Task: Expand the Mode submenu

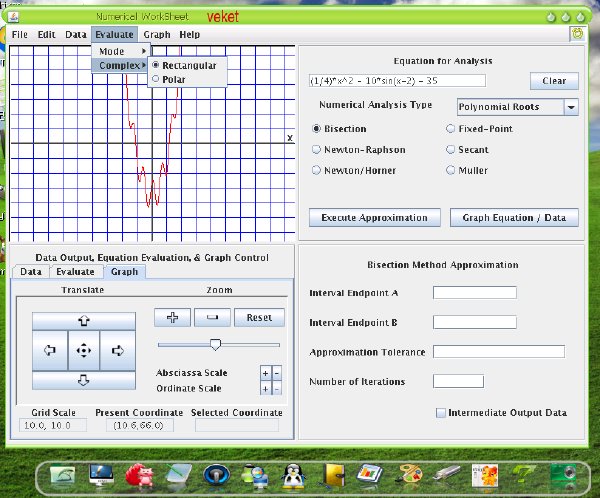Action: pyautogui.click(x=121, y=51)
